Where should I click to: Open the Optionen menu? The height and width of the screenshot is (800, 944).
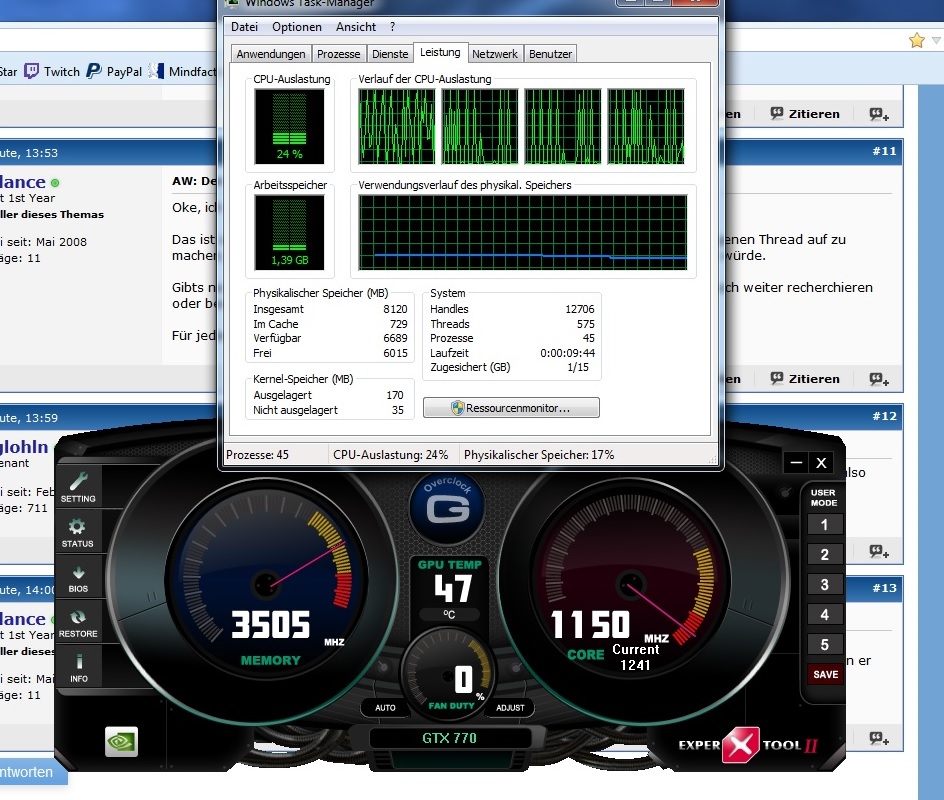[x=297, y=27]
